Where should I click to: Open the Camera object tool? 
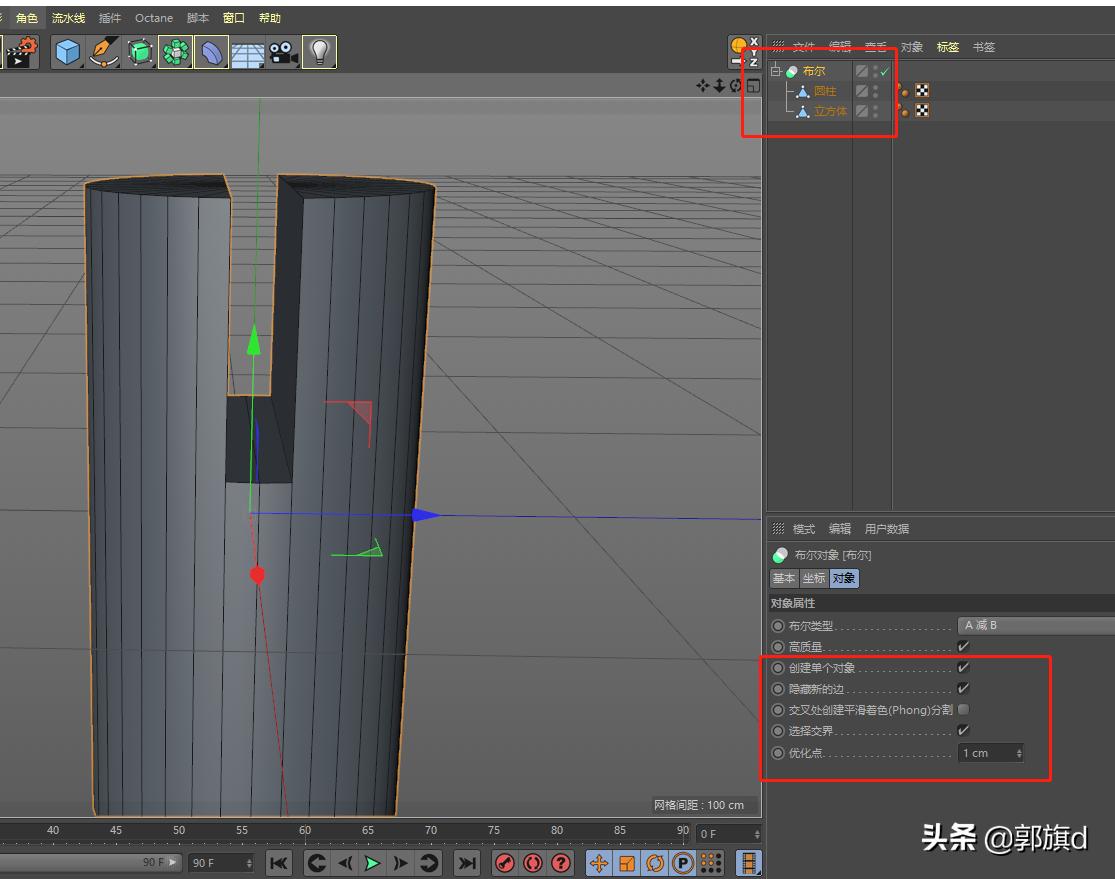(x=283, y=53)
